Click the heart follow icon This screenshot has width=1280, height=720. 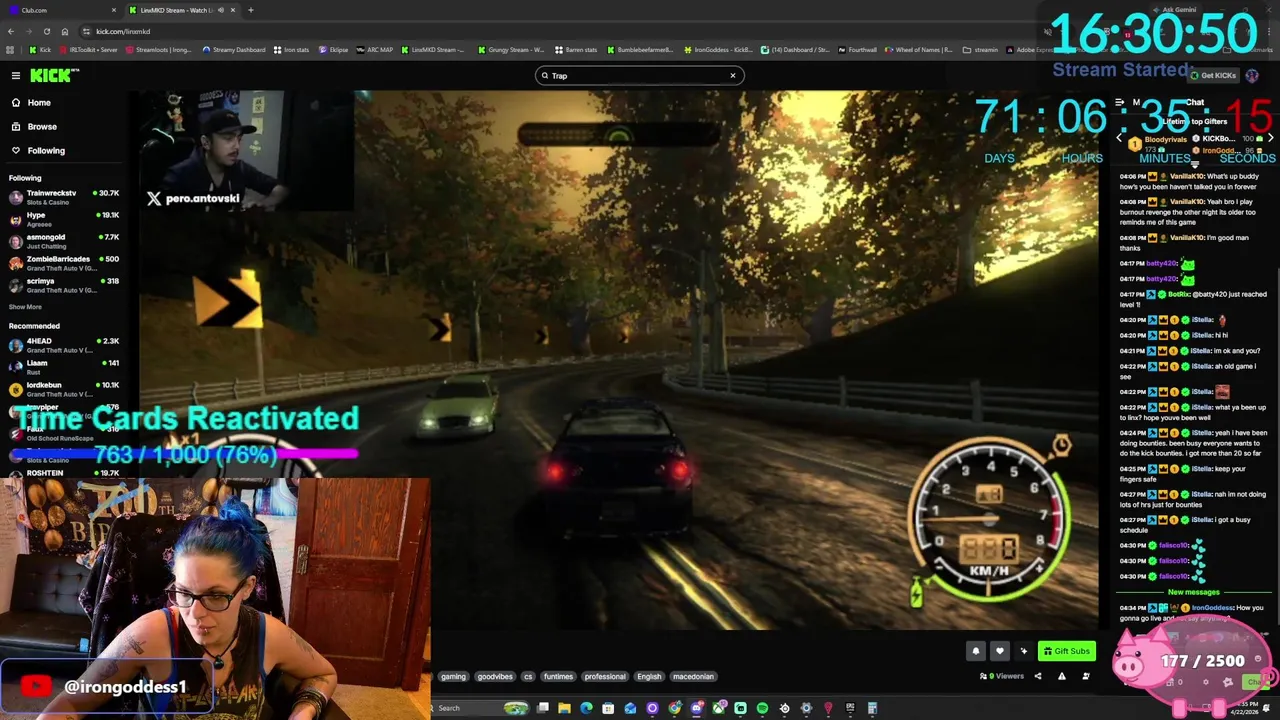(x=999, y=651)
